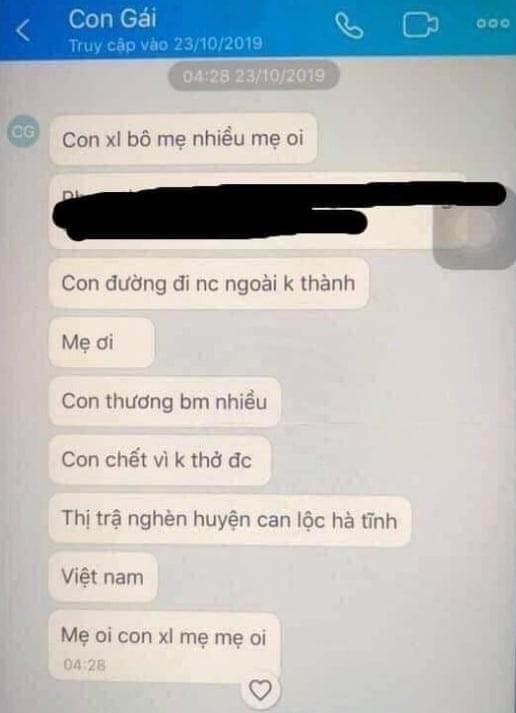Screen dimensions: 516x713
Task: Tap last access date 23/10/2019 subtitle
Action: (165, 45)
